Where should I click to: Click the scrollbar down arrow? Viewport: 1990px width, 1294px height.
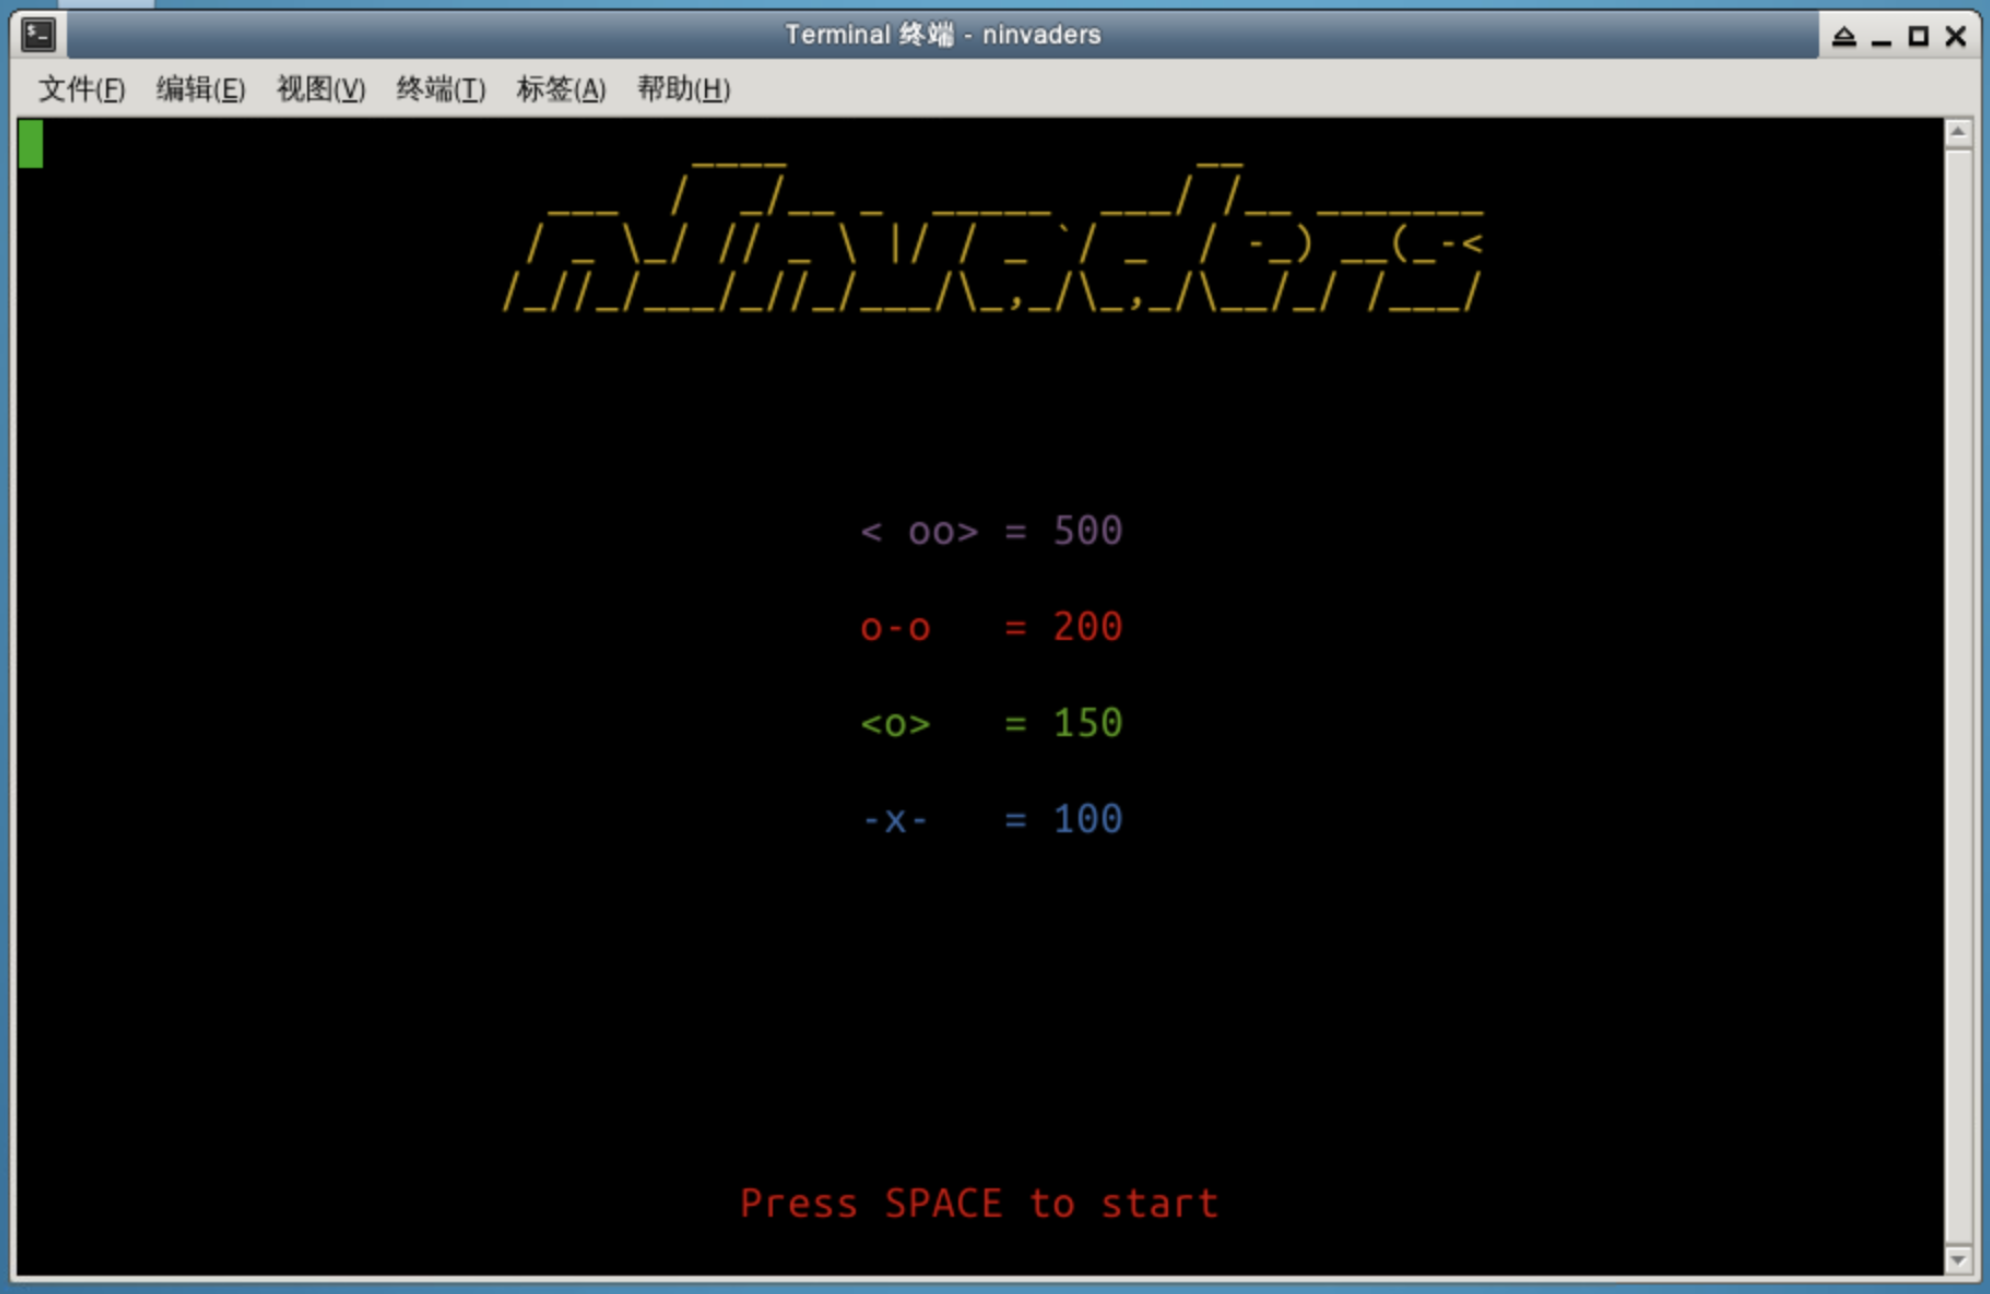click(1957, 1260)
